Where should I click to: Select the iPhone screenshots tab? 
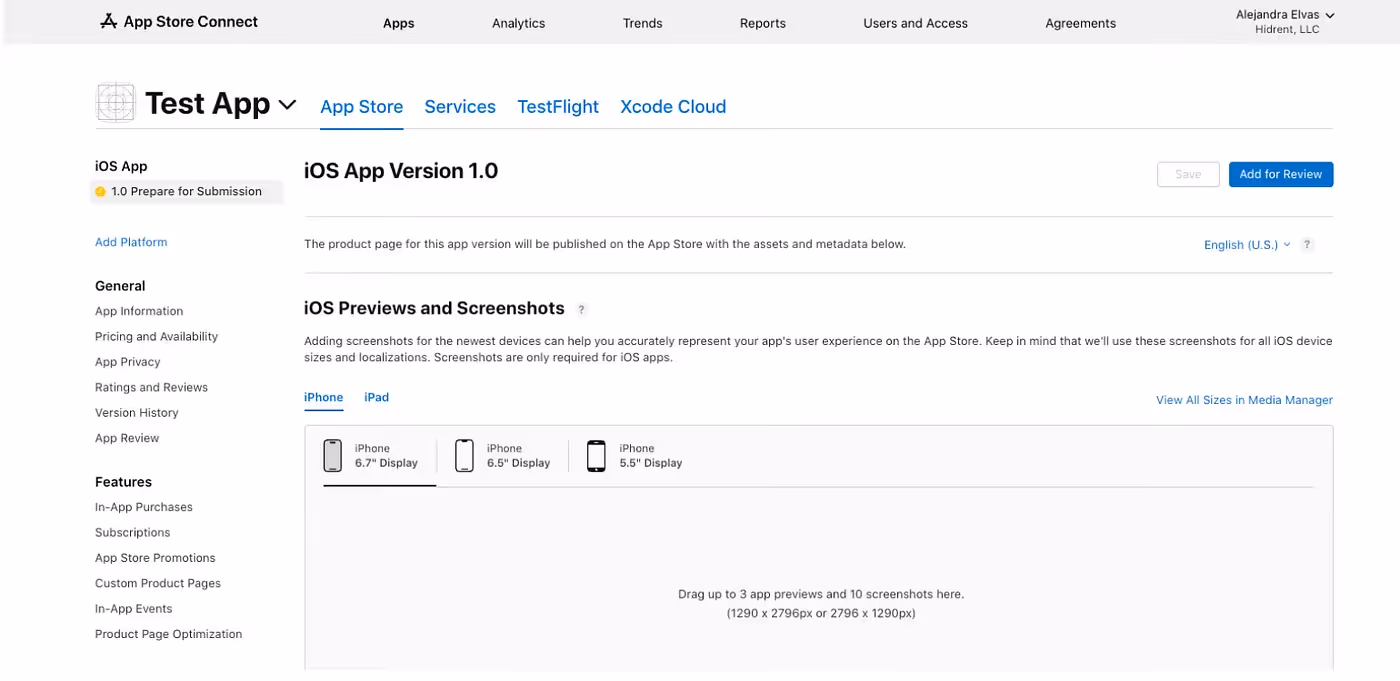click(324, 397)
